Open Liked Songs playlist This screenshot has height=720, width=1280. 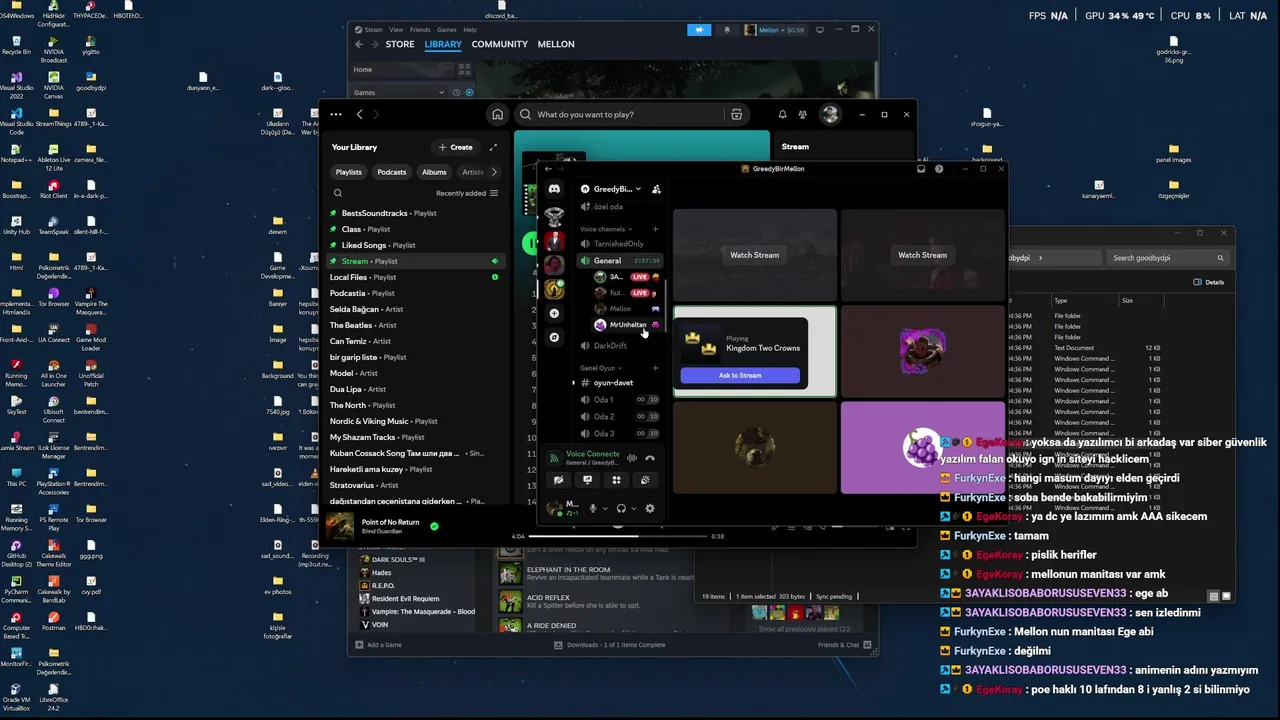pos(415,245)
